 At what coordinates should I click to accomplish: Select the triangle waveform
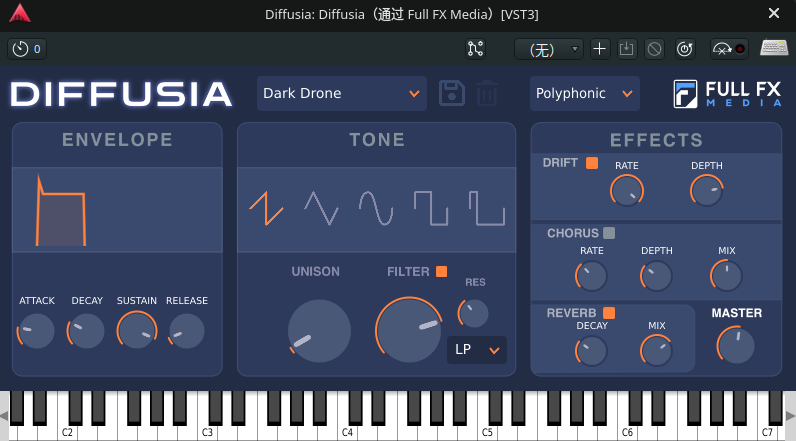(321, 208)
